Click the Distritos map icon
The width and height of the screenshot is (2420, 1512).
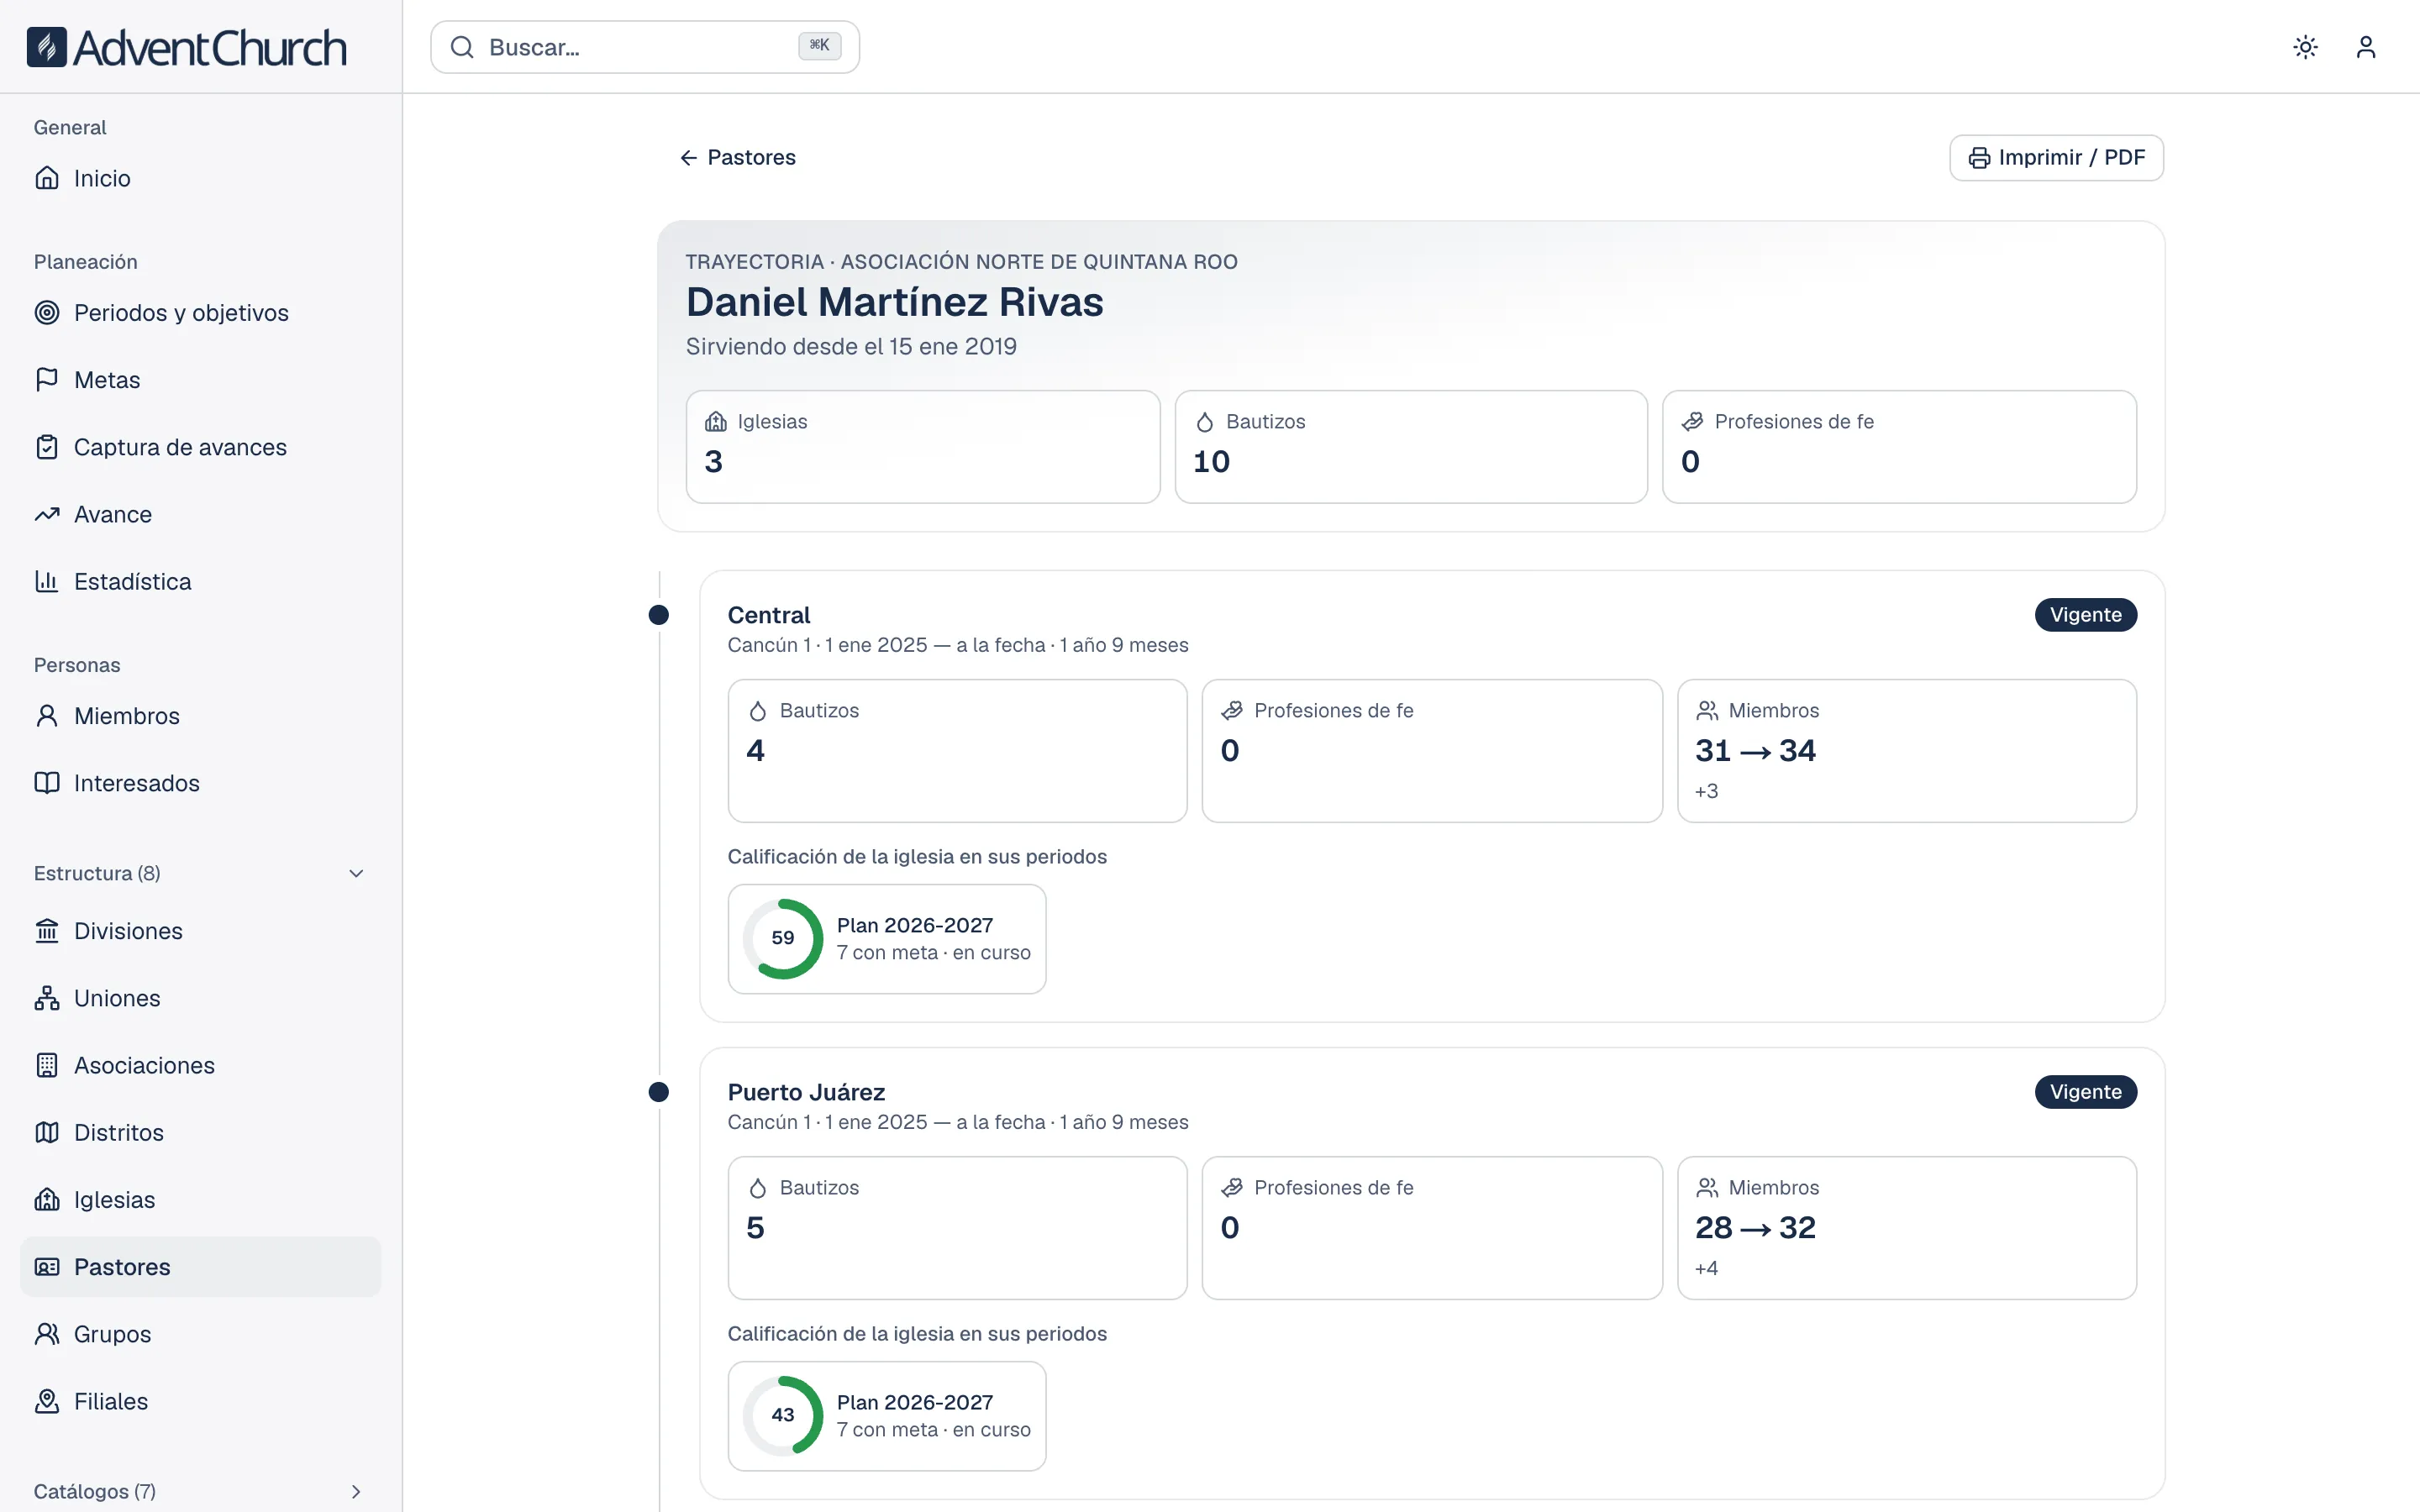[47, 1132]
